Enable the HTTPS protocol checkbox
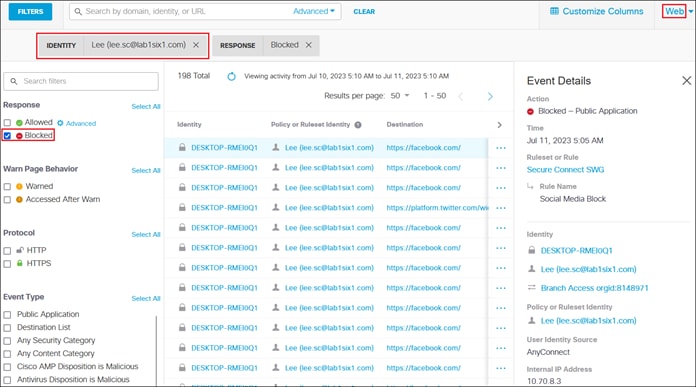 tap(7, 264)
